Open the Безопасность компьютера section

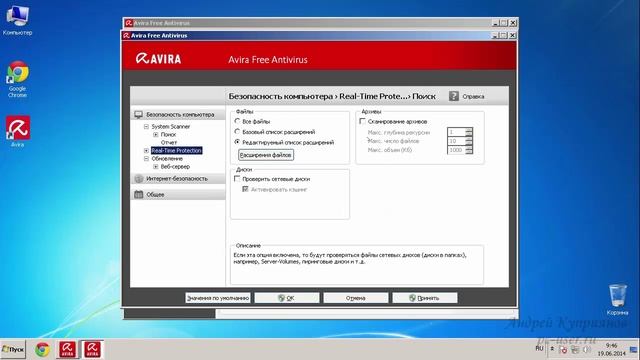[x=178, y=114]
